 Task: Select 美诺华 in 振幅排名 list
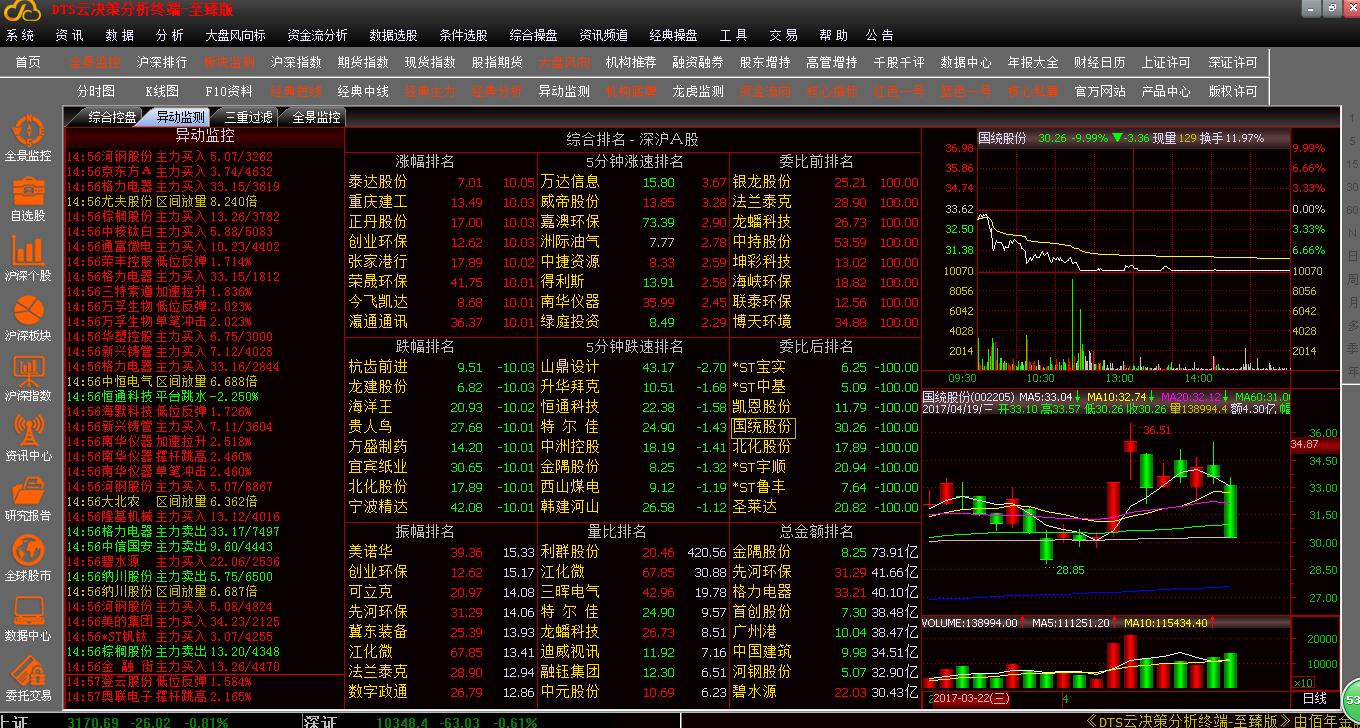coord(371,552)
